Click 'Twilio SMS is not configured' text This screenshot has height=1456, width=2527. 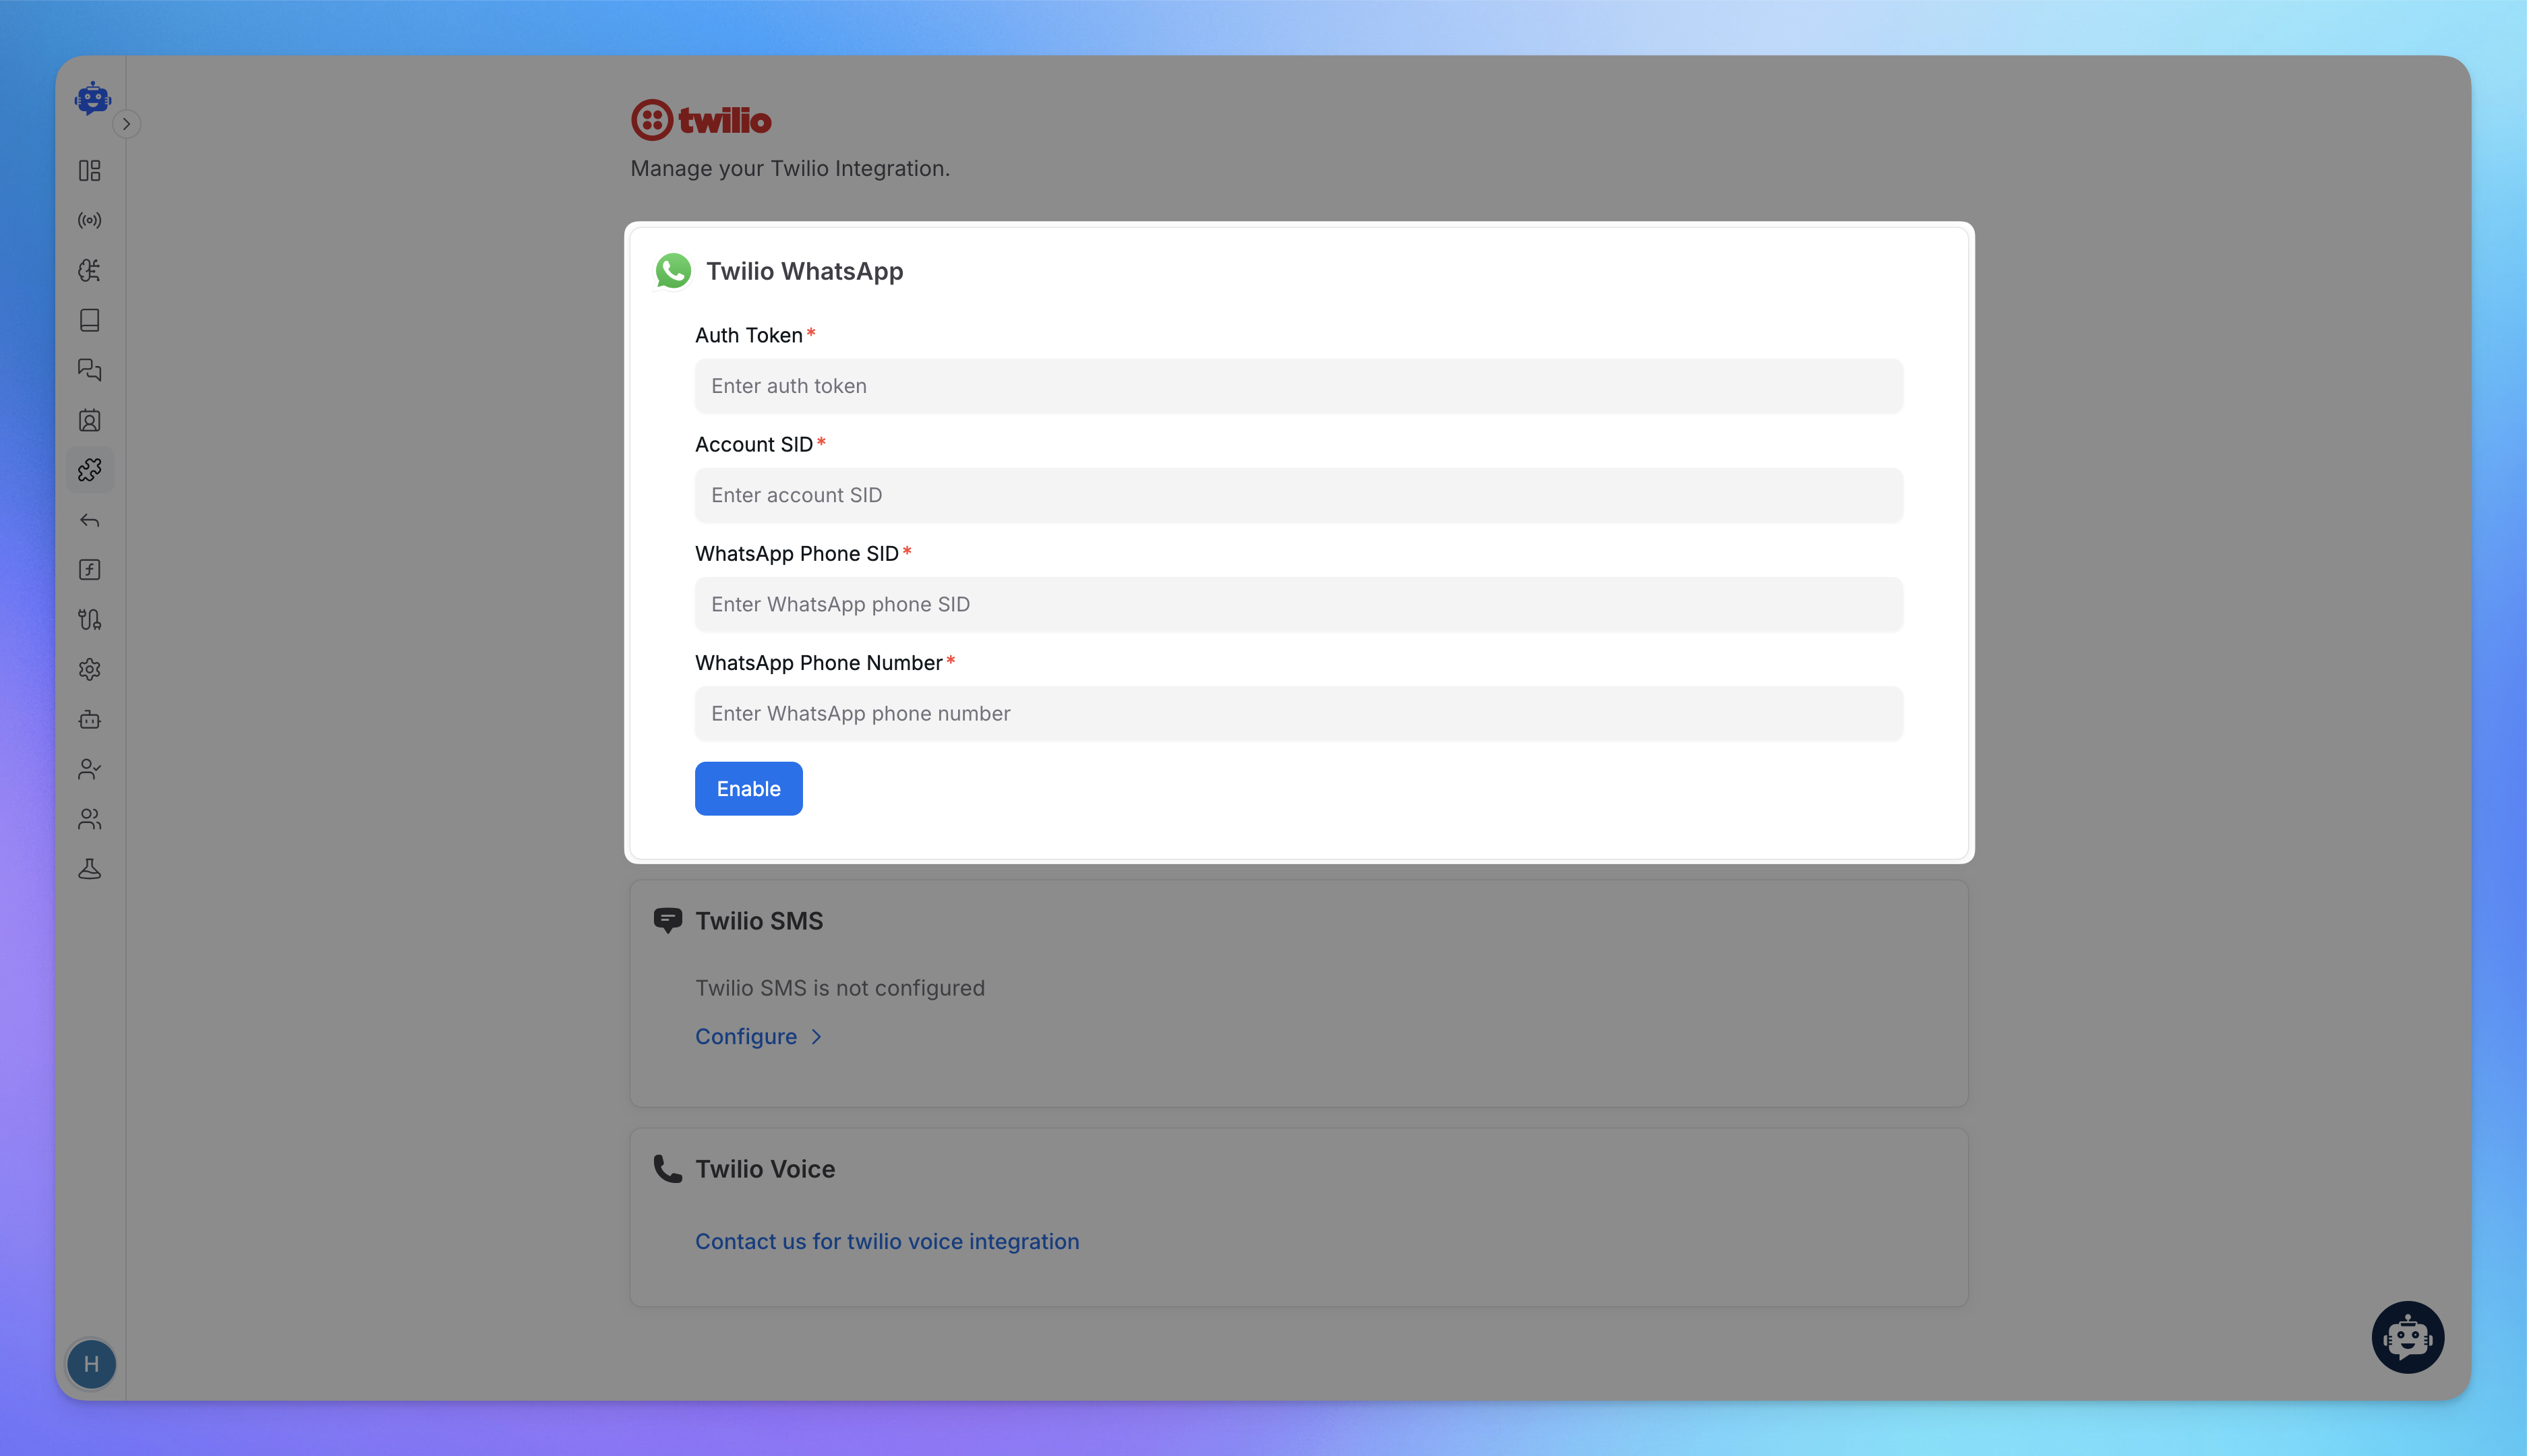[x=840, y=988]
